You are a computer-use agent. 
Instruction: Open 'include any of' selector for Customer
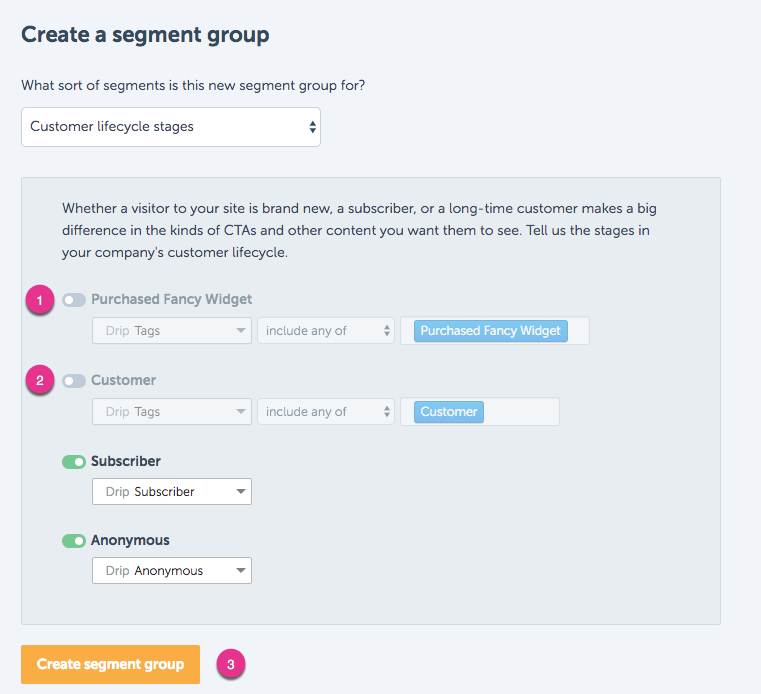click(x=326, y=412)
